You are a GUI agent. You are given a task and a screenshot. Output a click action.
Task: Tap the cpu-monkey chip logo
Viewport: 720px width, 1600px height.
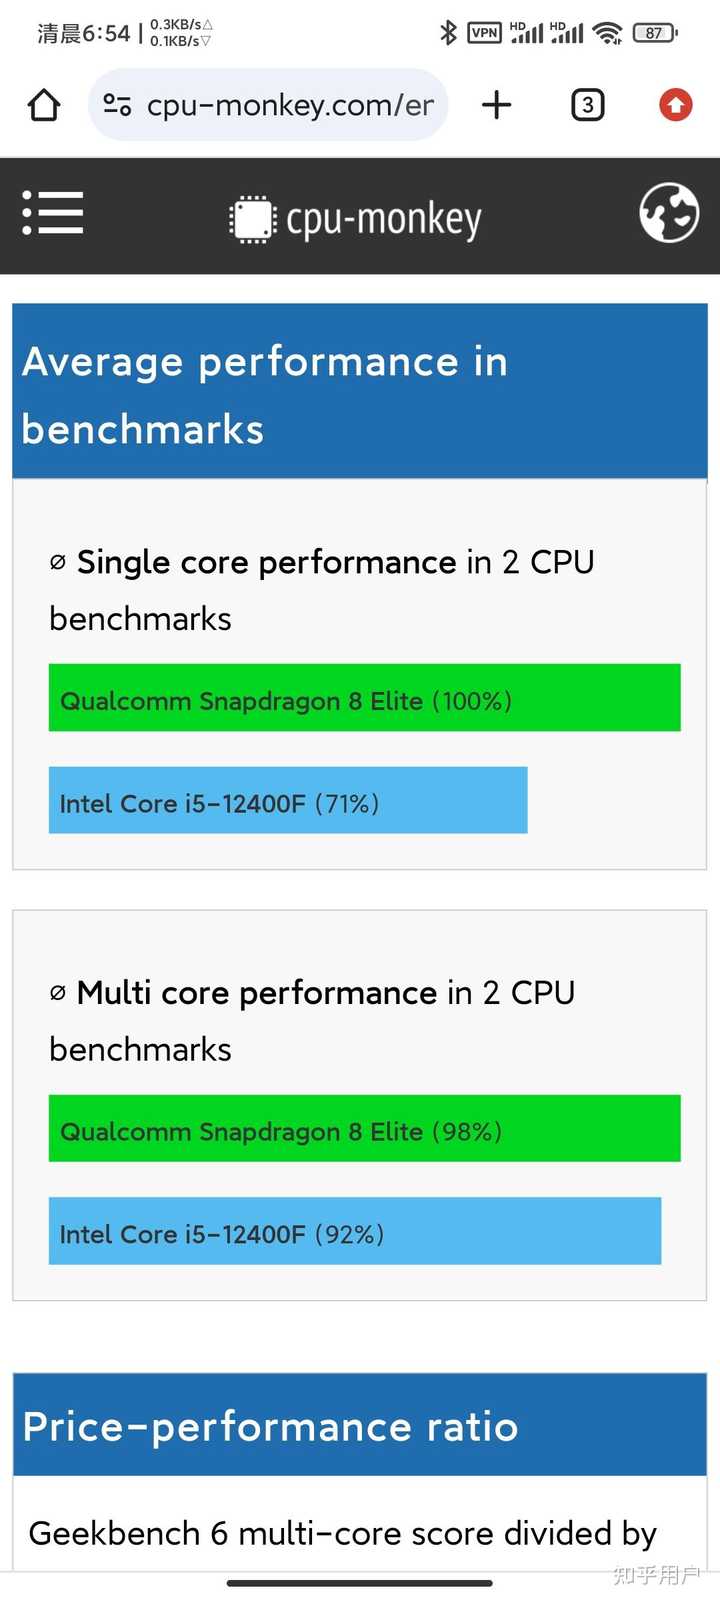[252, 219]
